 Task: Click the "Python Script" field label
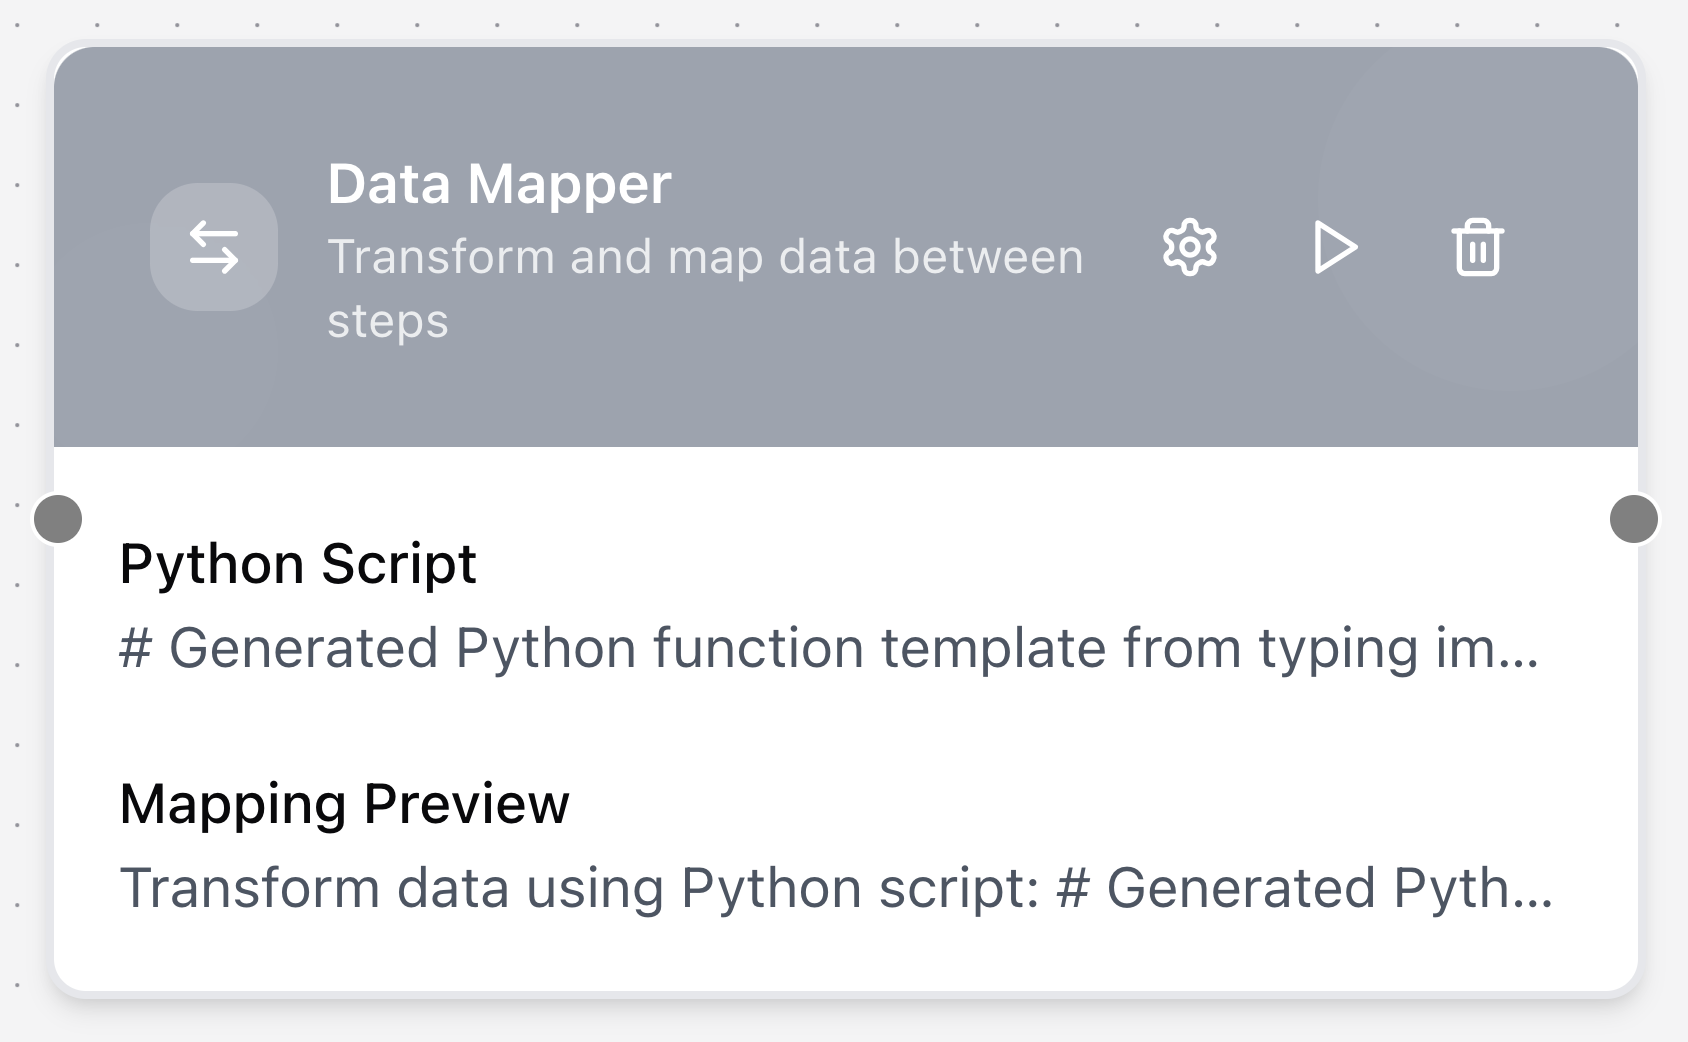click(x=298, y=564)
